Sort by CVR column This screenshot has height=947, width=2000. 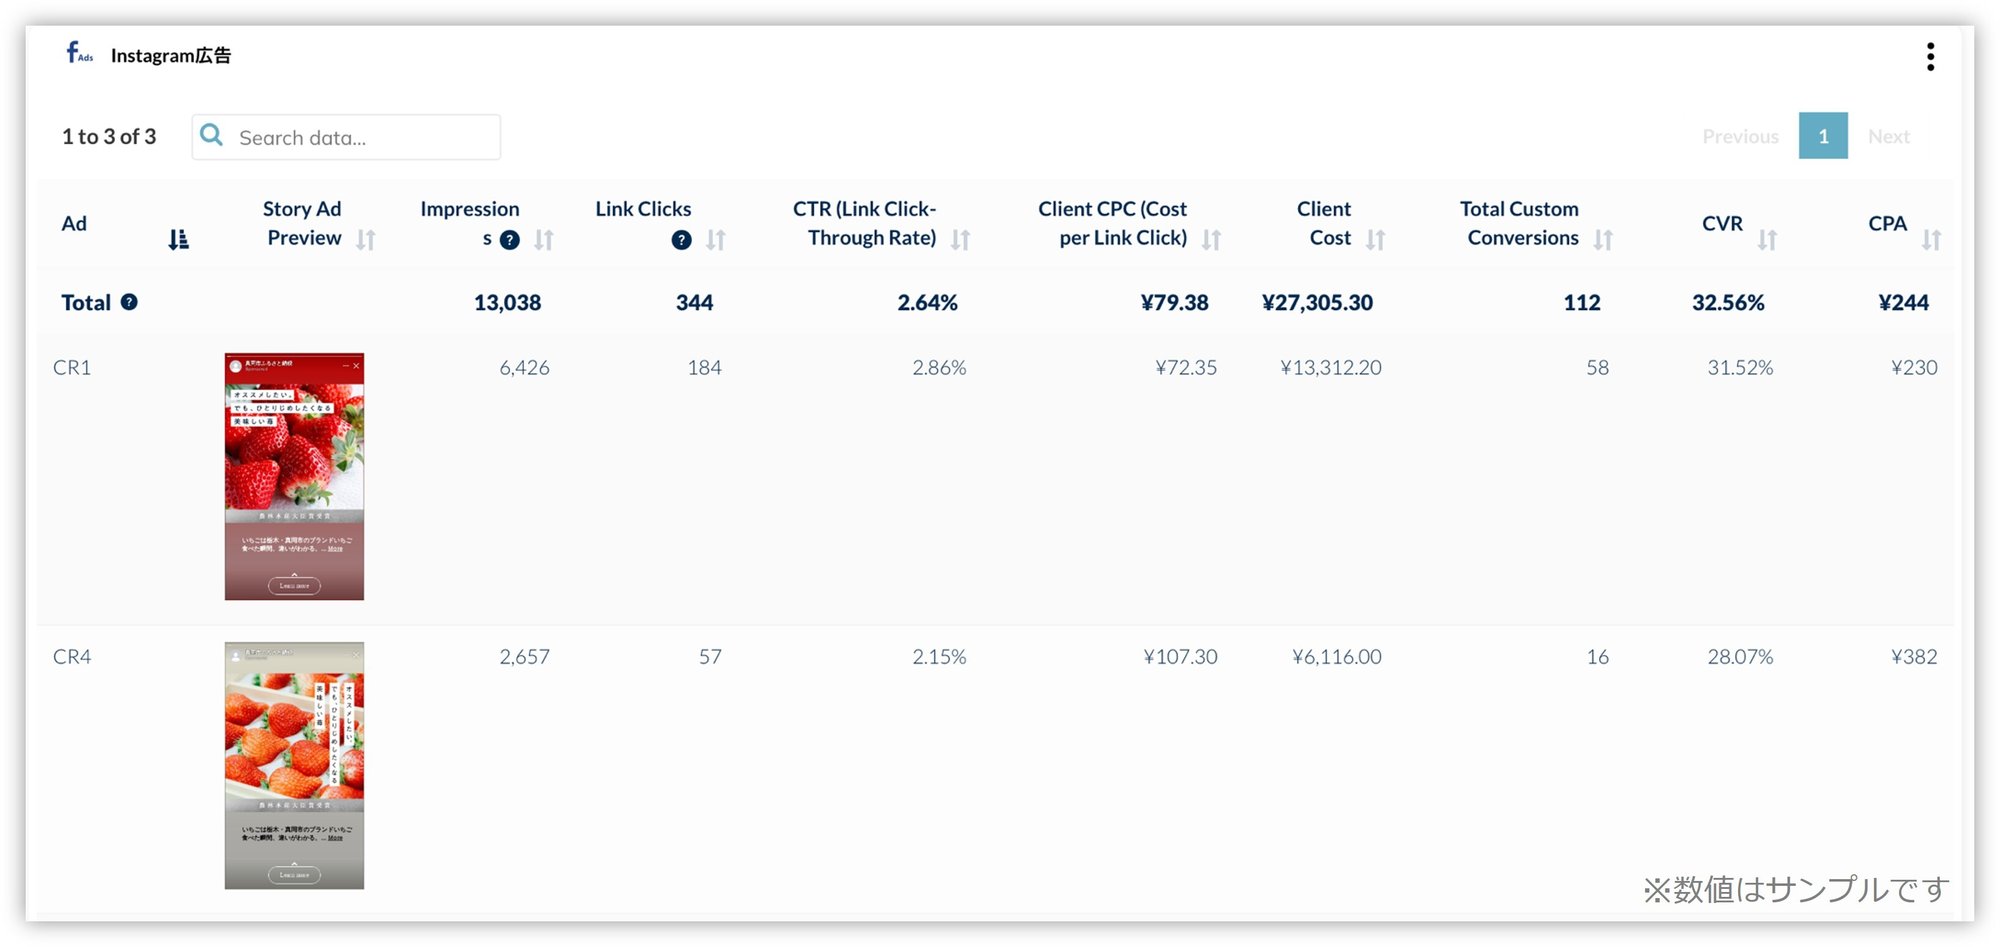(1768, 239)
